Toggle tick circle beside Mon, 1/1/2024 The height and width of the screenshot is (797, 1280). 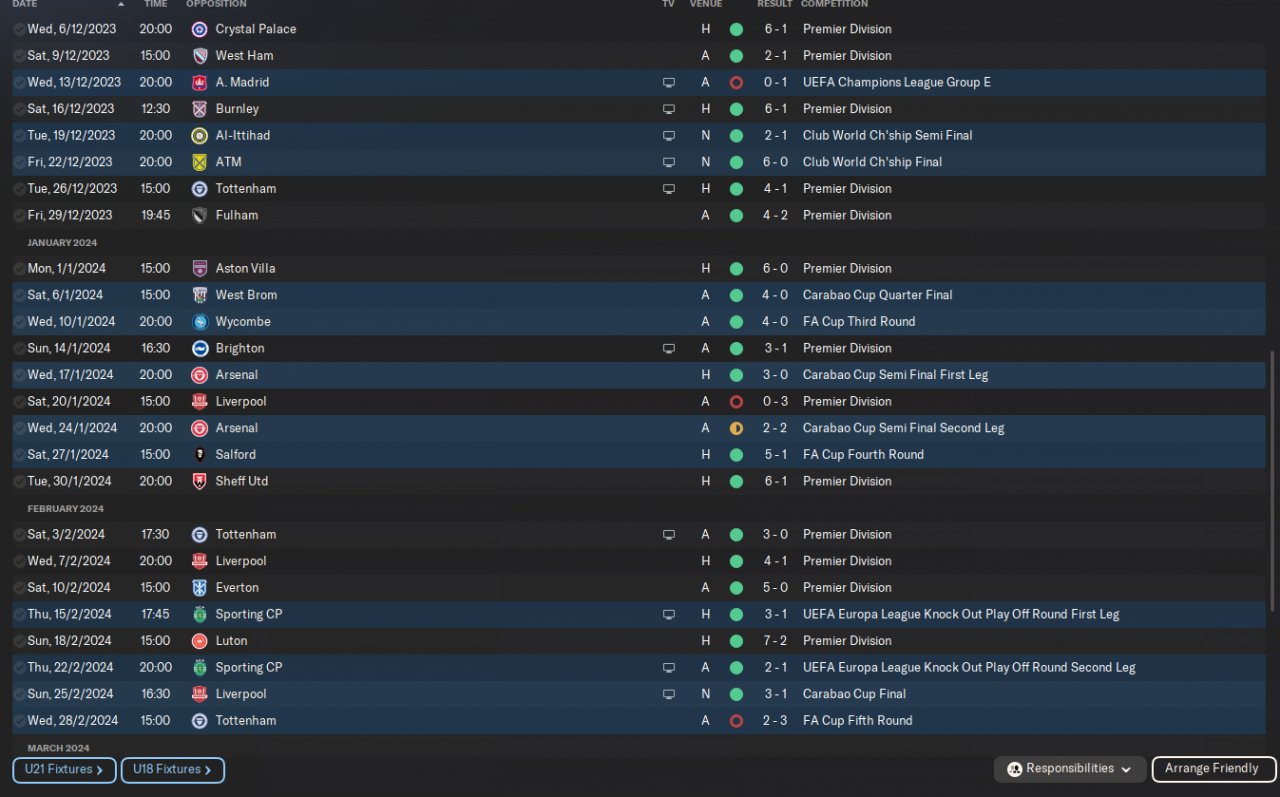click(x=20, y=269)
